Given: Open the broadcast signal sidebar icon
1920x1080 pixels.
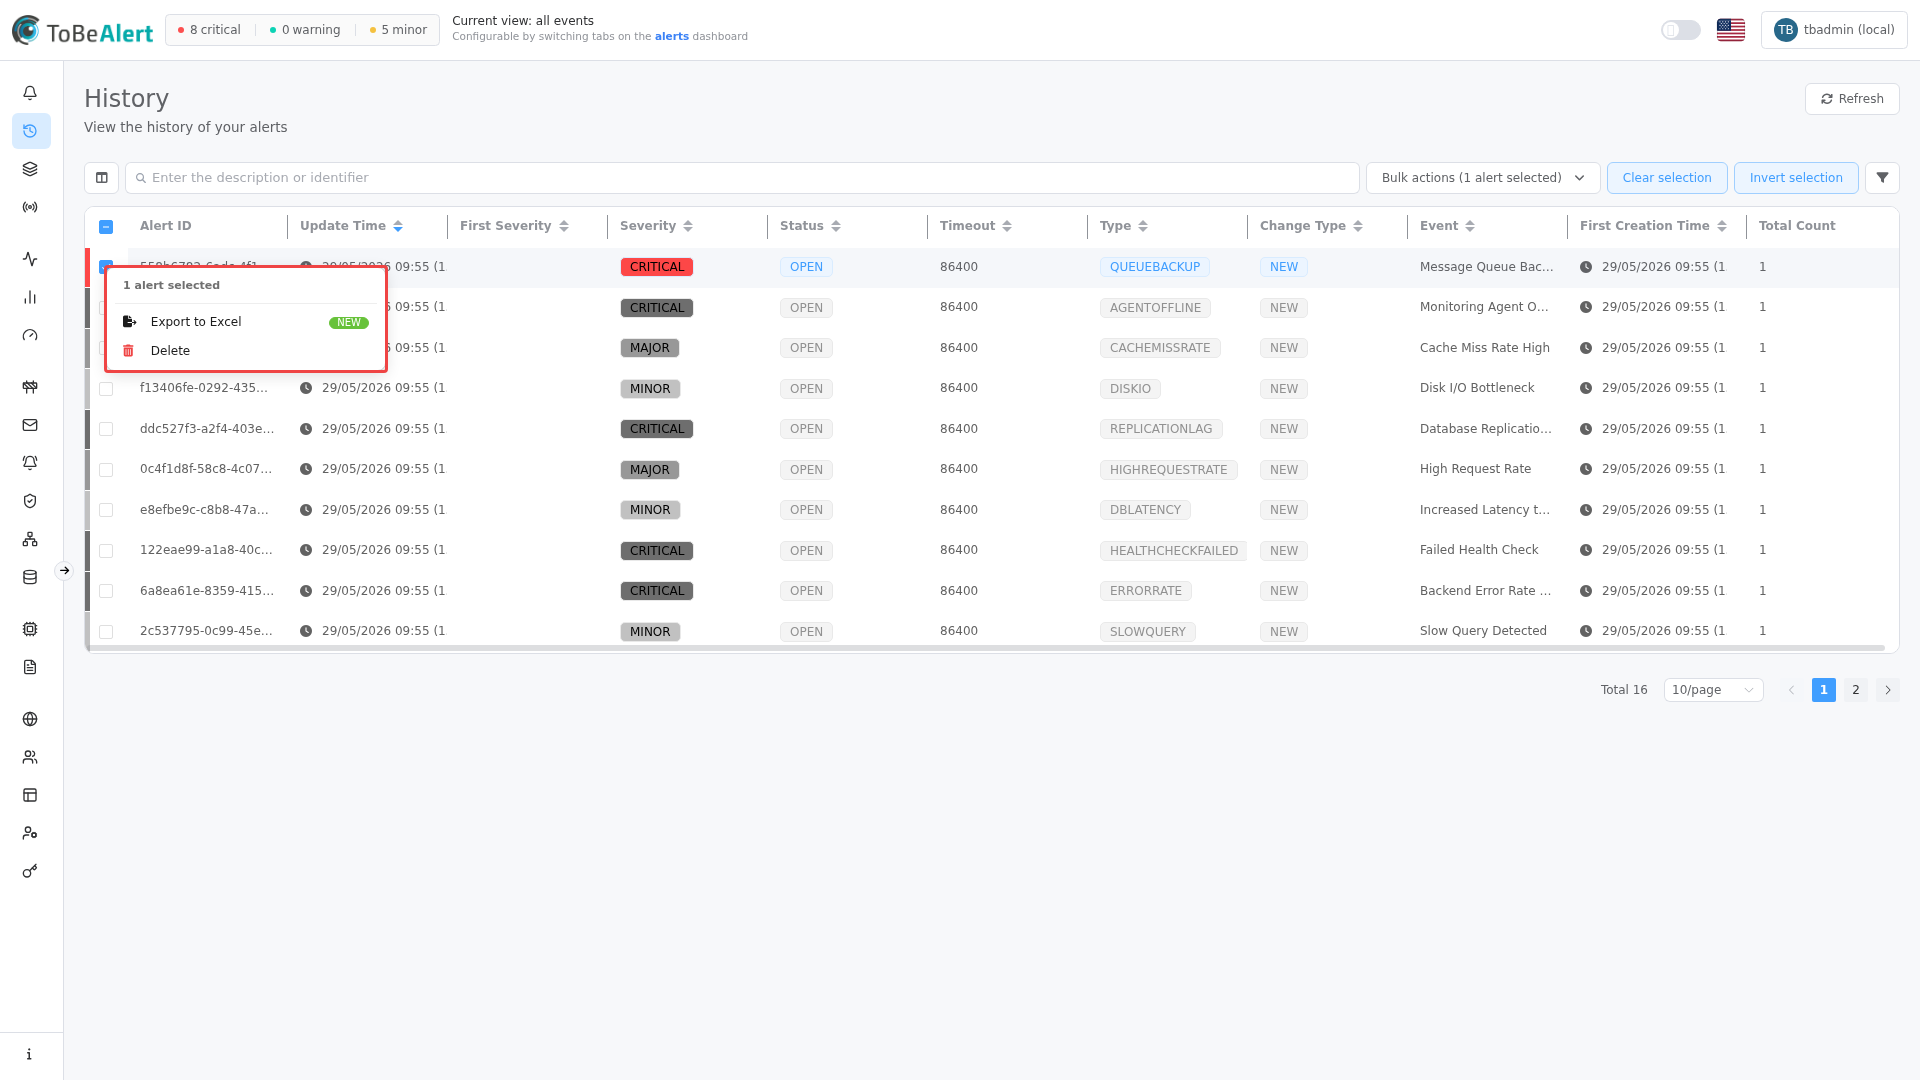Looking at the screenshot, I should 30,207.
